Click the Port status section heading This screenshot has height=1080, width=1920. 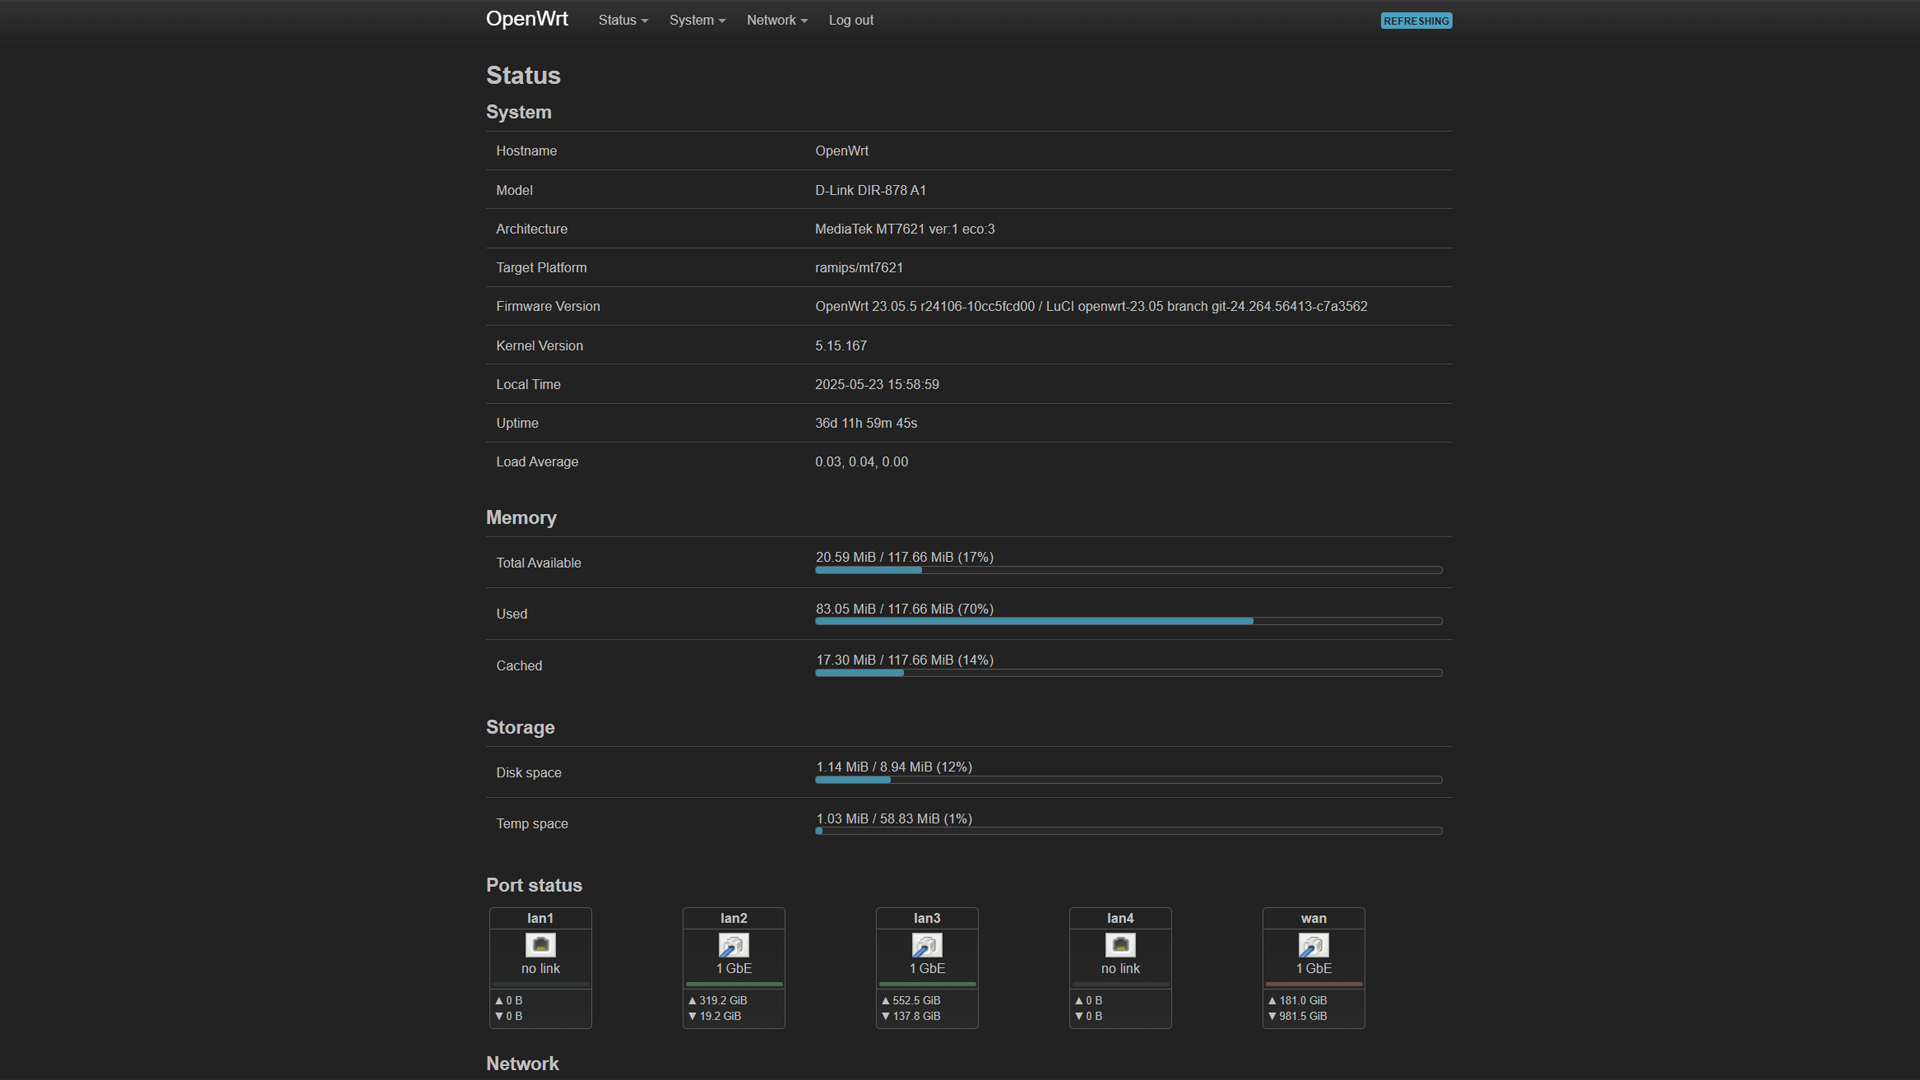[x=534, y=886]
